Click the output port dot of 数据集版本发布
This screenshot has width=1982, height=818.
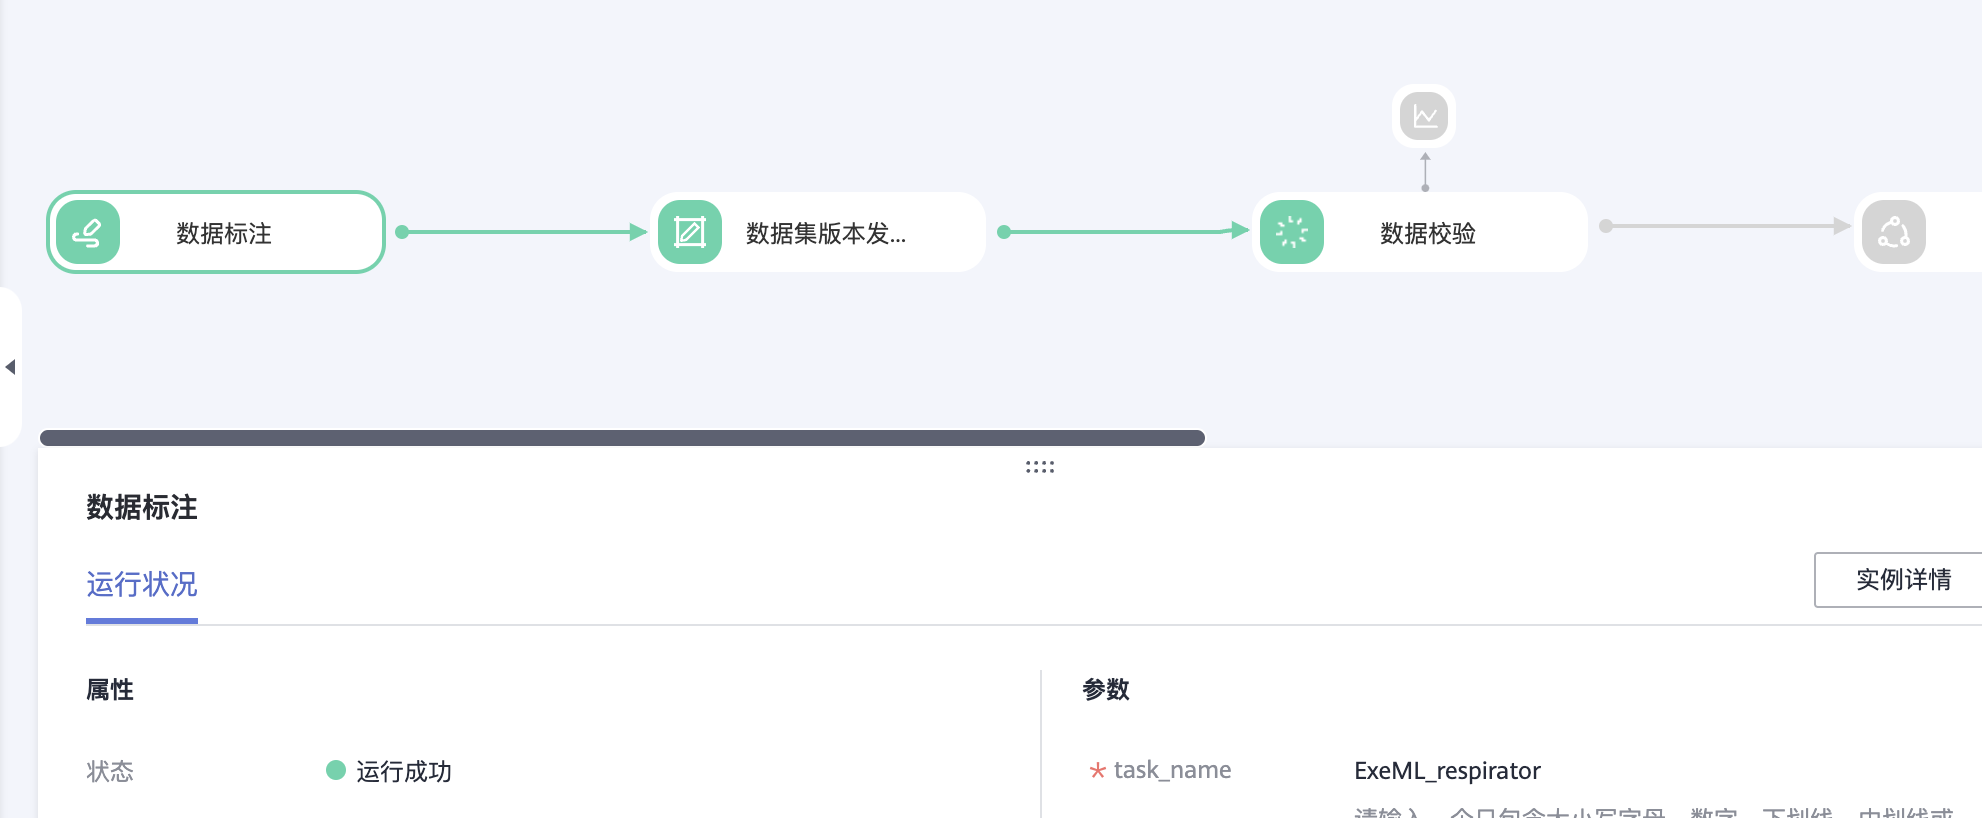click(x=1004, y=232)
